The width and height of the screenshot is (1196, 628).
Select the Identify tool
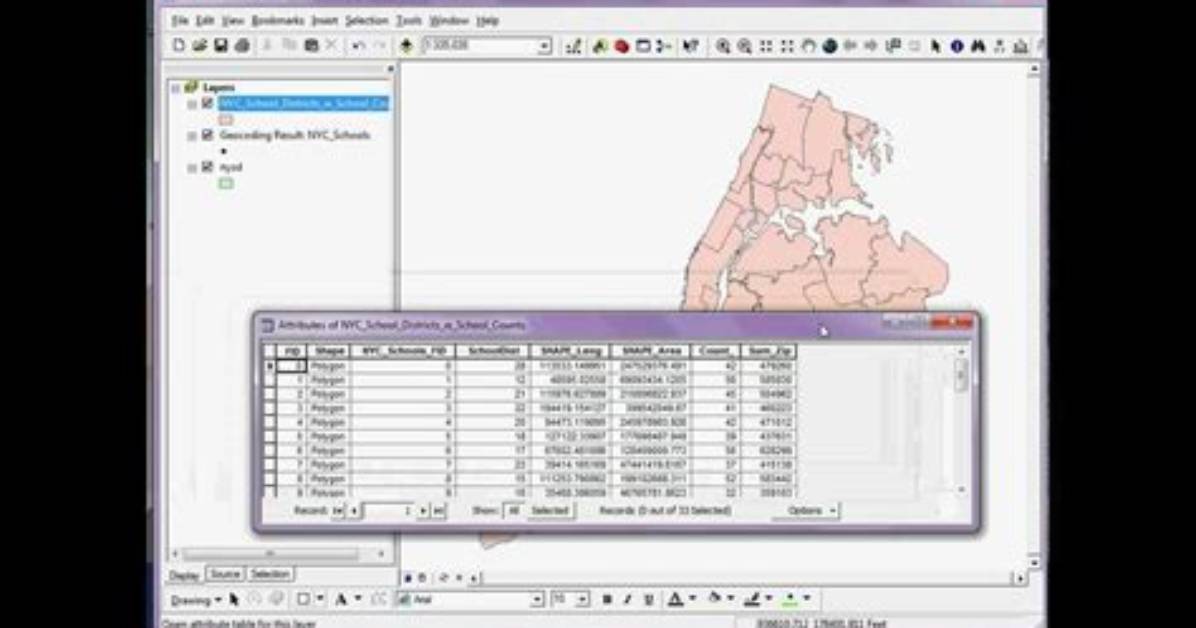[x=956, y=47]
